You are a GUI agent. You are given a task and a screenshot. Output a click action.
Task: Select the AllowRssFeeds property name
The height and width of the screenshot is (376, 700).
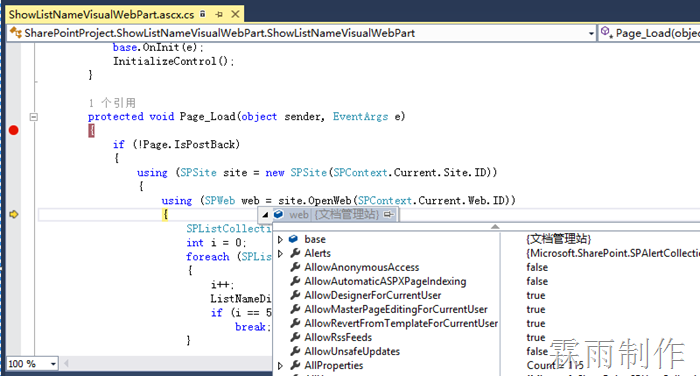coord(338,338)
